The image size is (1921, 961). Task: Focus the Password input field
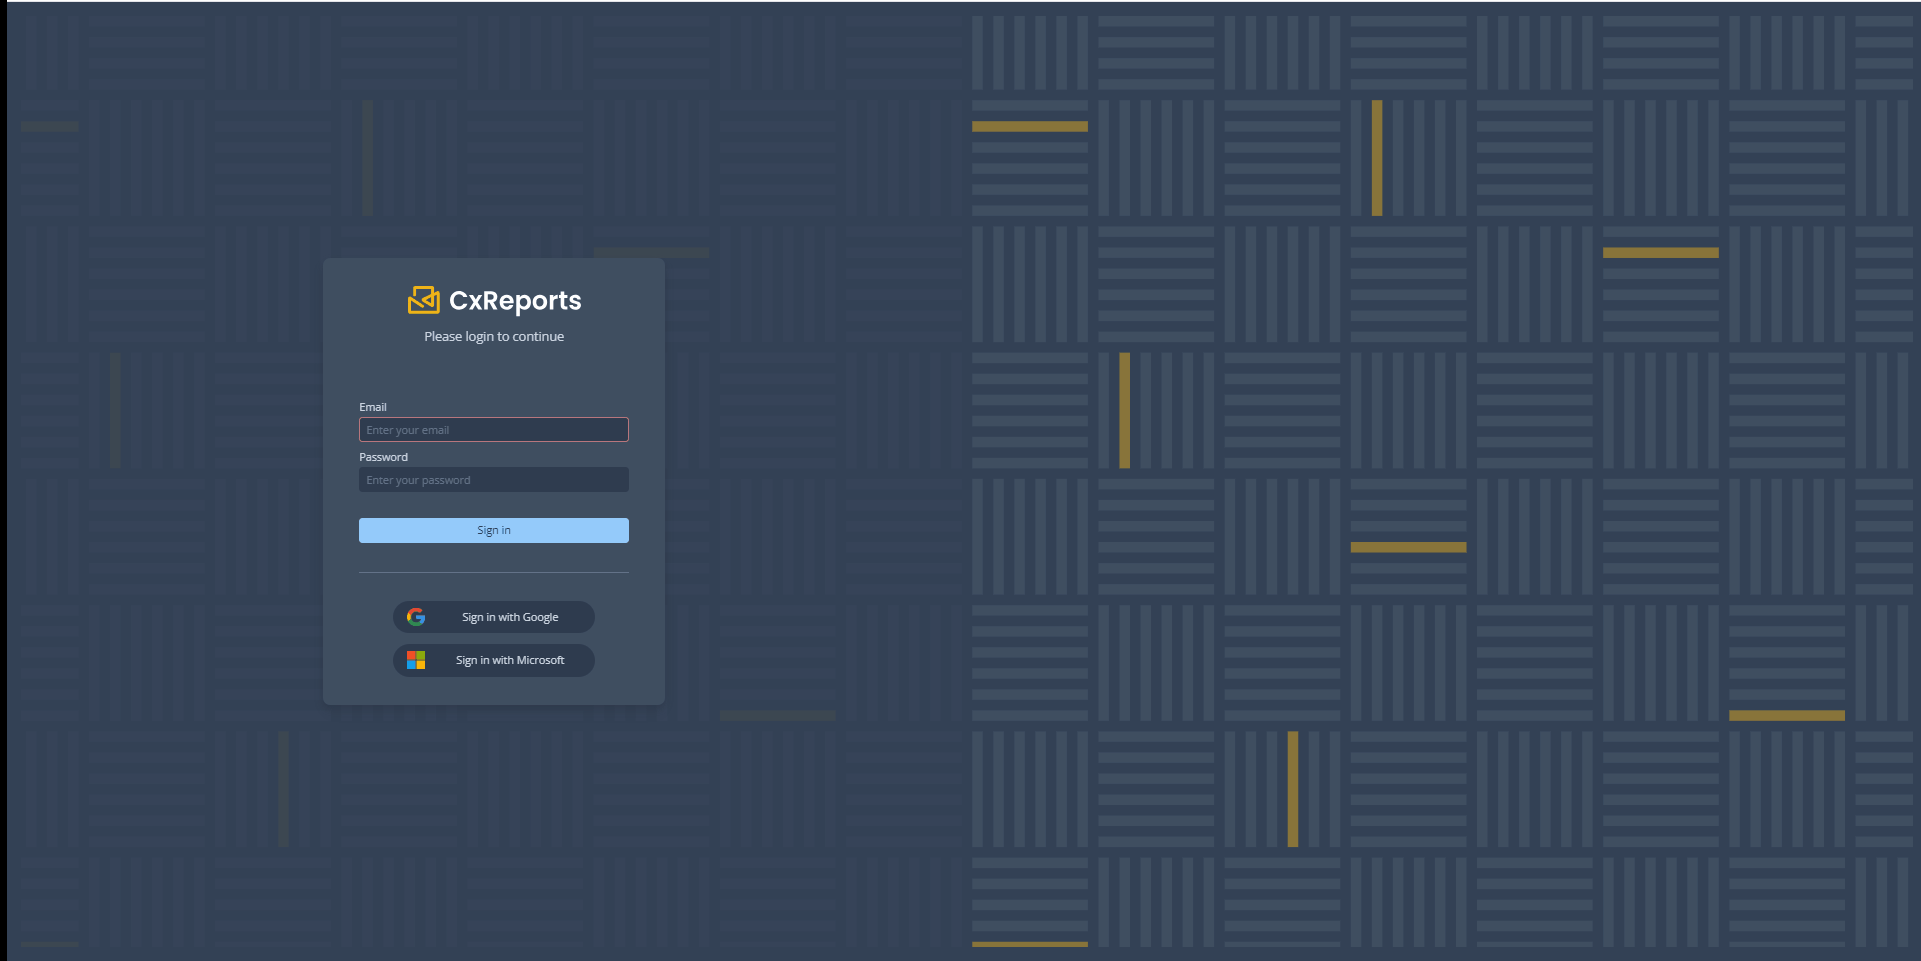(494, 480)
